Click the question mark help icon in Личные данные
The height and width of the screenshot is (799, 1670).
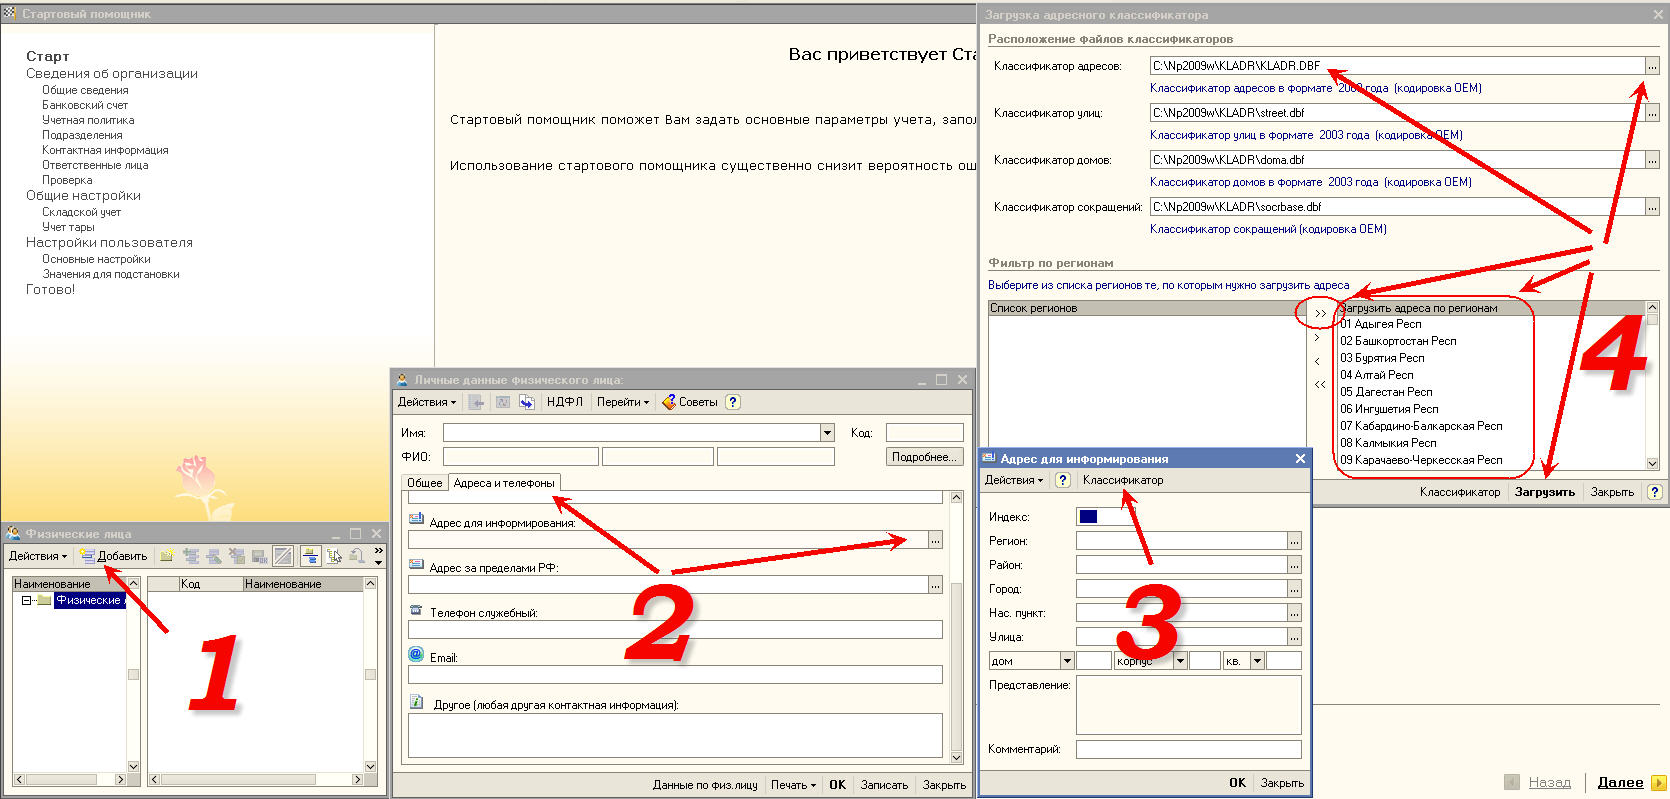(x=732, y=402)
